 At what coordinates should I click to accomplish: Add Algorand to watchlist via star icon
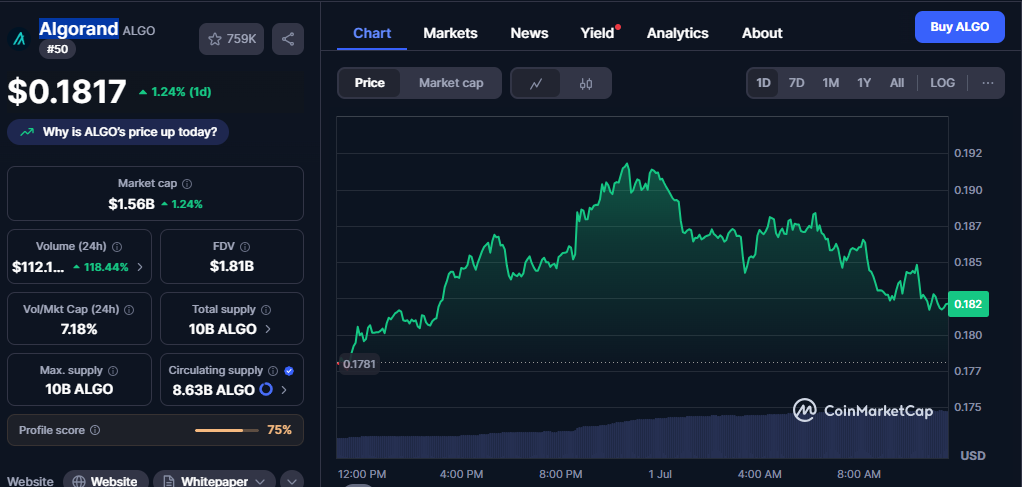point(215,39)
